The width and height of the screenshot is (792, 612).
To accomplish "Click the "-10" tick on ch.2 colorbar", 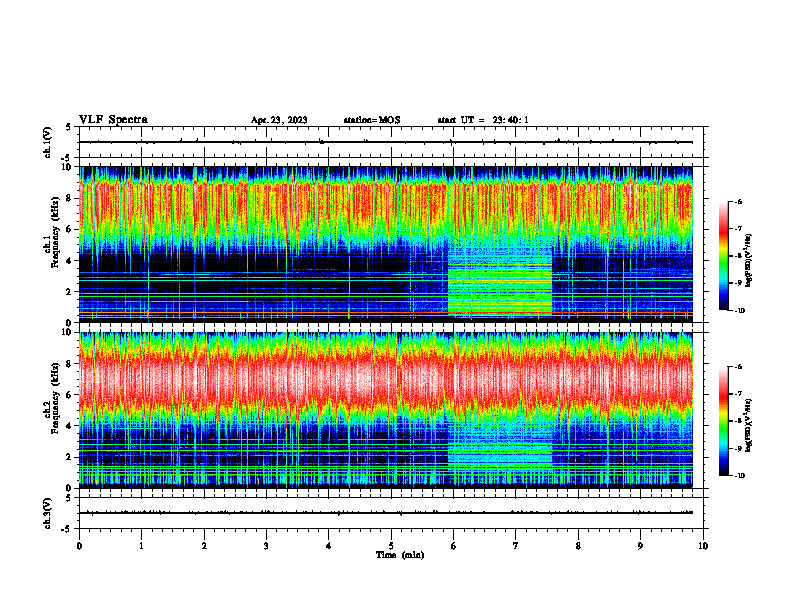I will click(739, 476).
